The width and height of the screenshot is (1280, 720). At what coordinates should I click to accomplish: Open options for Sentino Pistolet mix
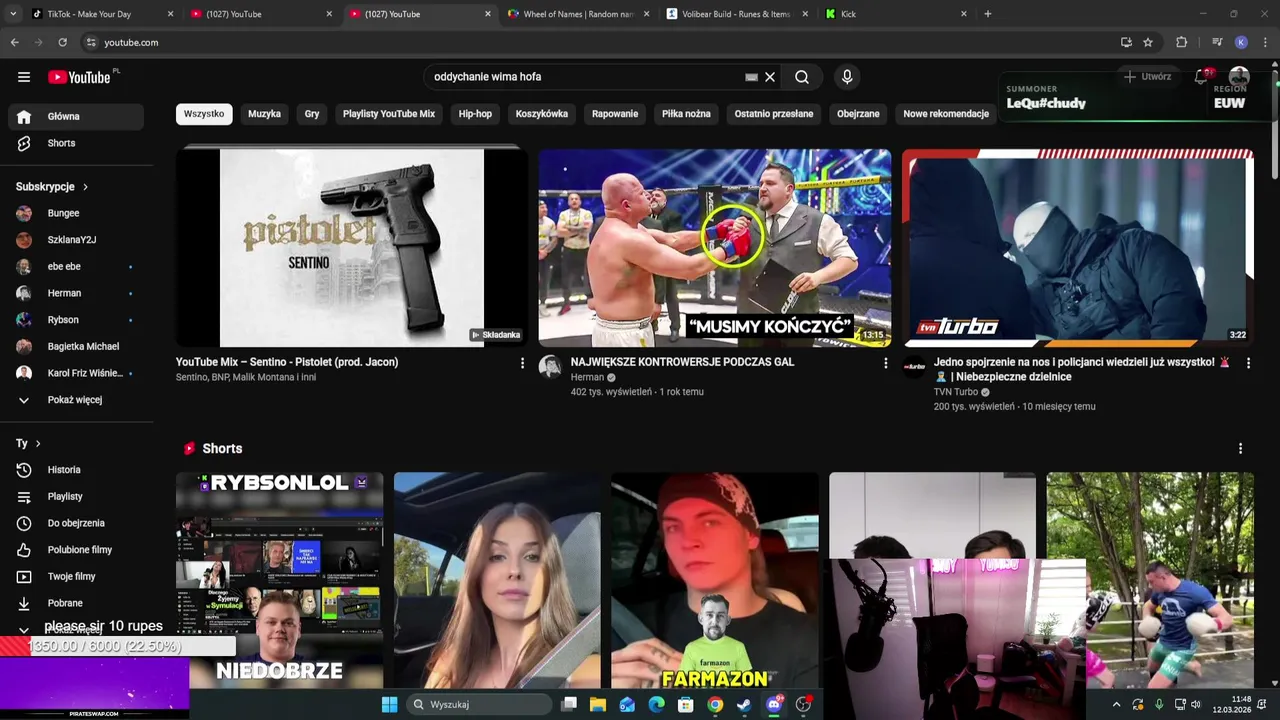tap(522, 363)
